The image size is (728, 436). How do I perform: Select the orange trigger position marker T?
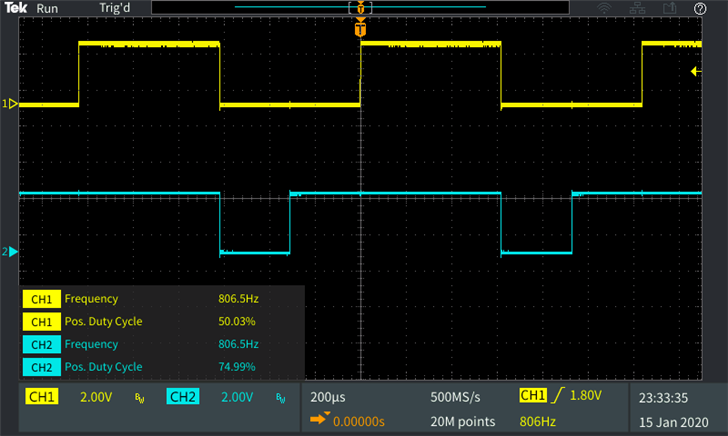[360, 27]
